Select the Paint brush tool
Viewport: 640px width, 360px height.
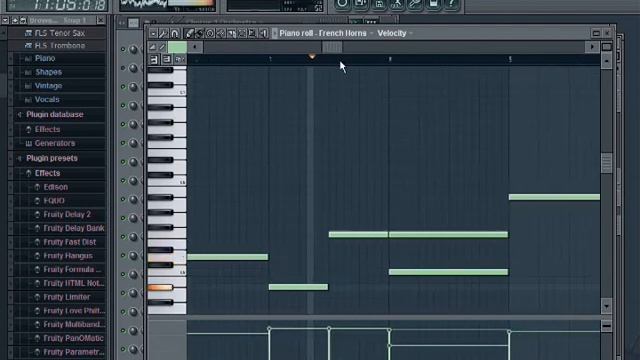(200, 33)
